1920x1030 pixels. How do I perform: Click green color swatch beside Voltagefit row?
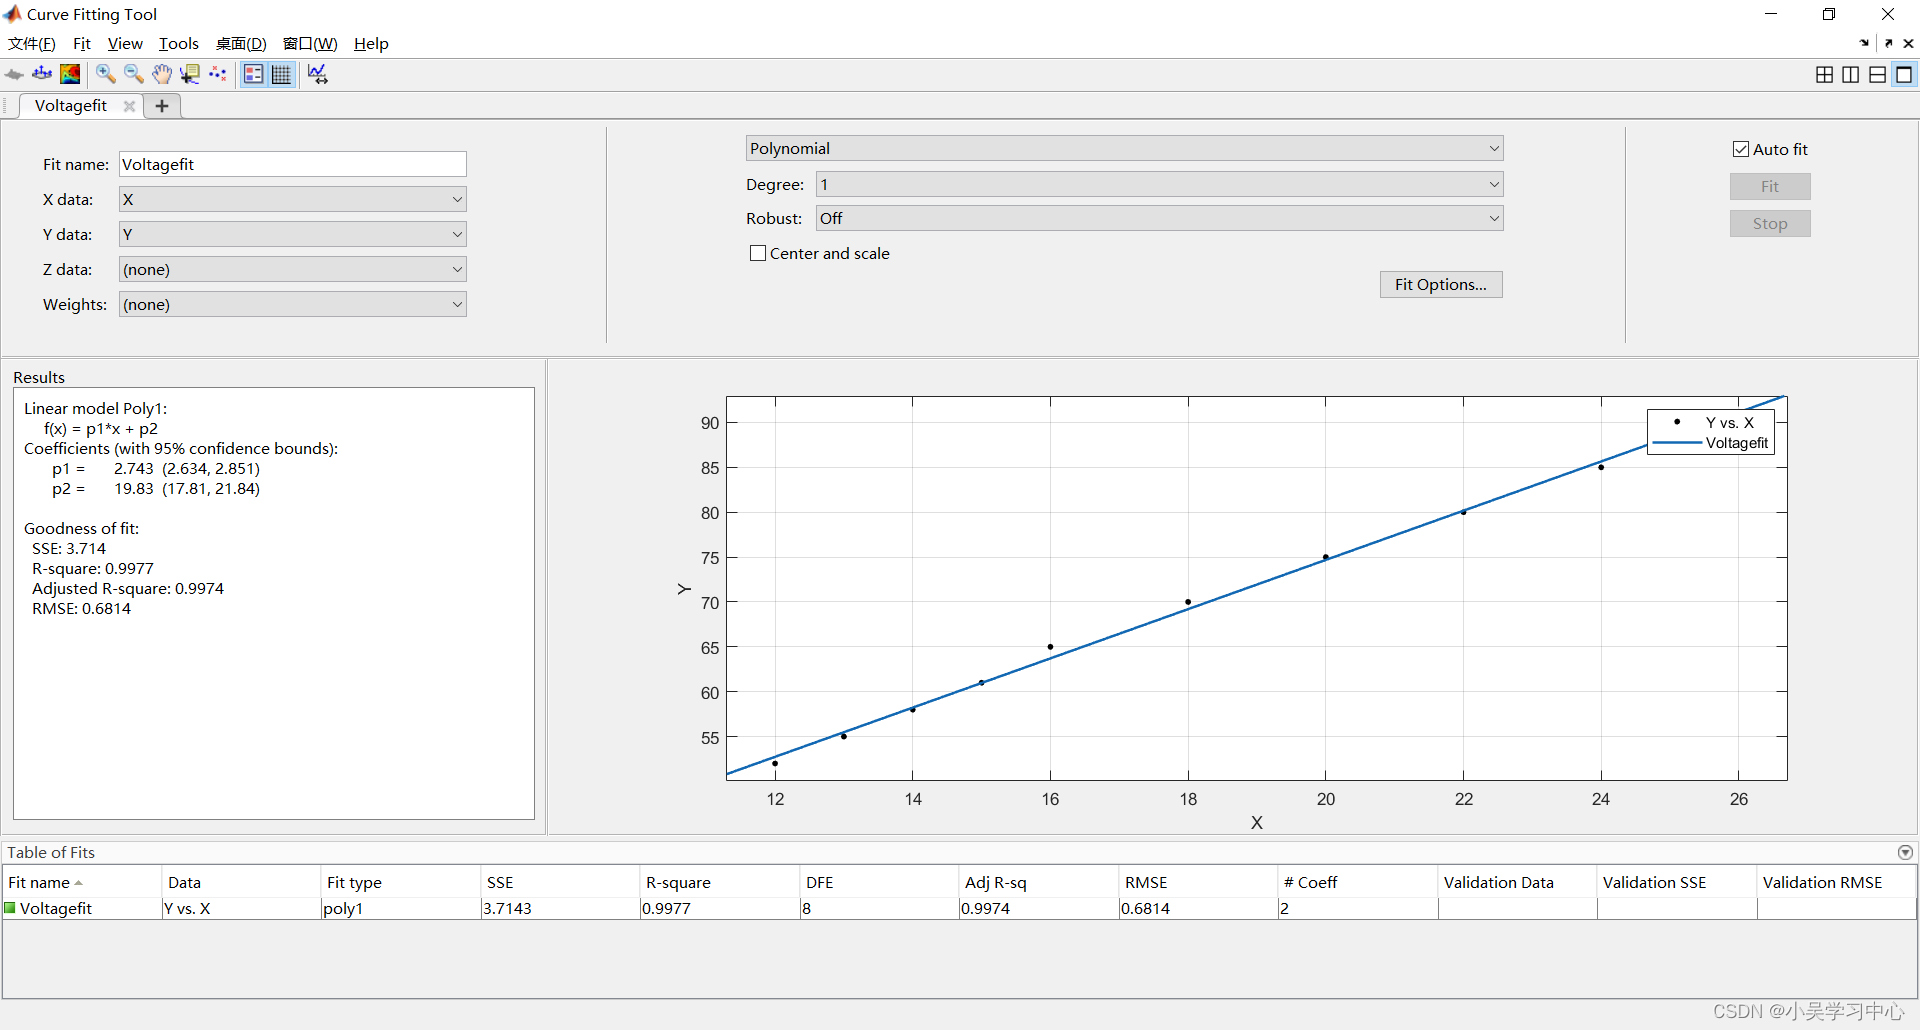pyautogui.click(x=10, y=908)
